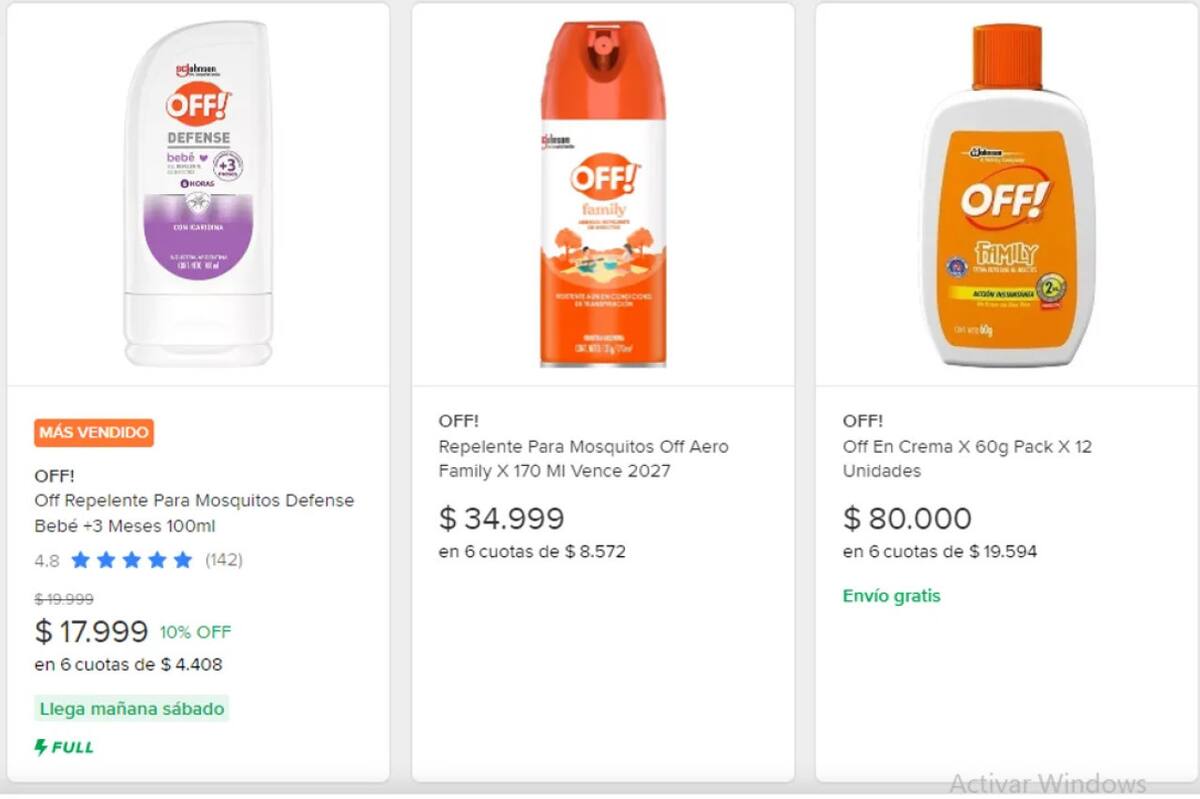Click the green FULL lightning icon
The width and height of the screenshot is (1200, 799).
[x=41, y=747]
